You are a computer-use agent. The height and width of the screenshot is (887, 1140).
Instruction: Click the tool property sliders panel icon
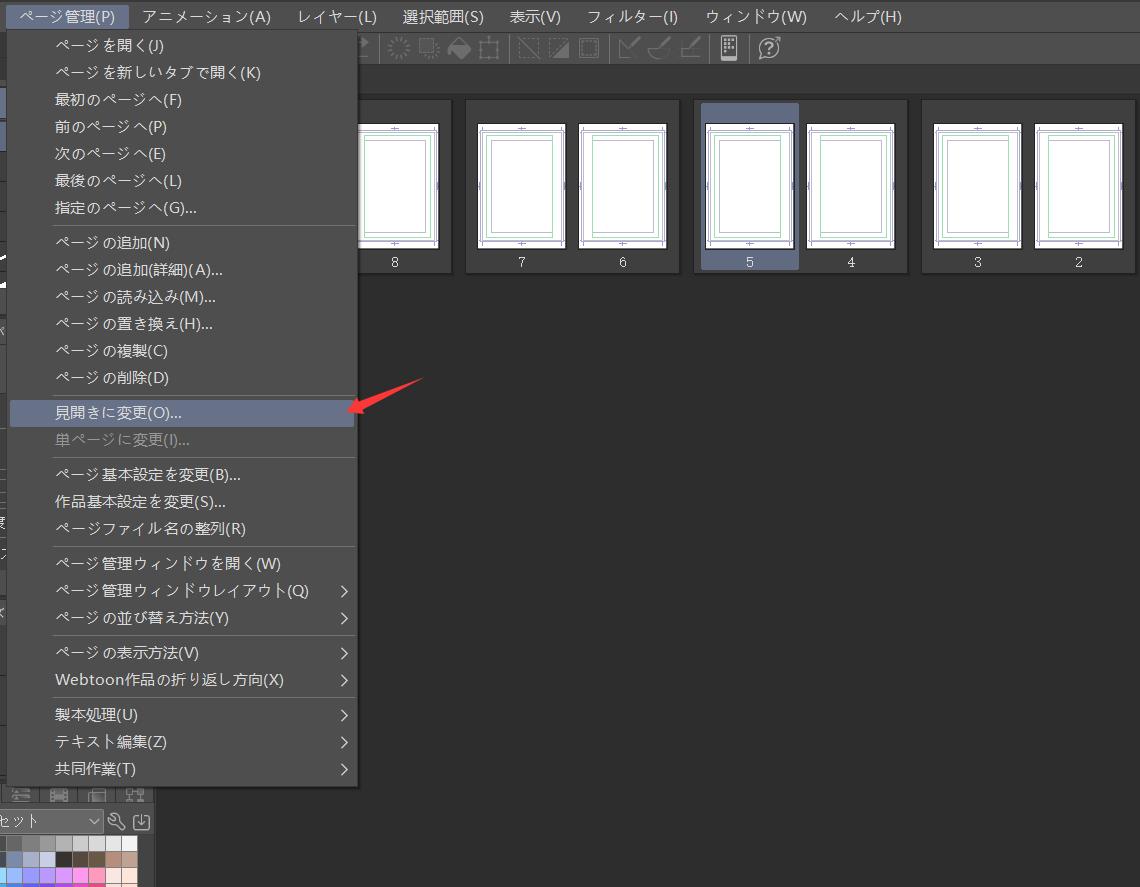22,794
